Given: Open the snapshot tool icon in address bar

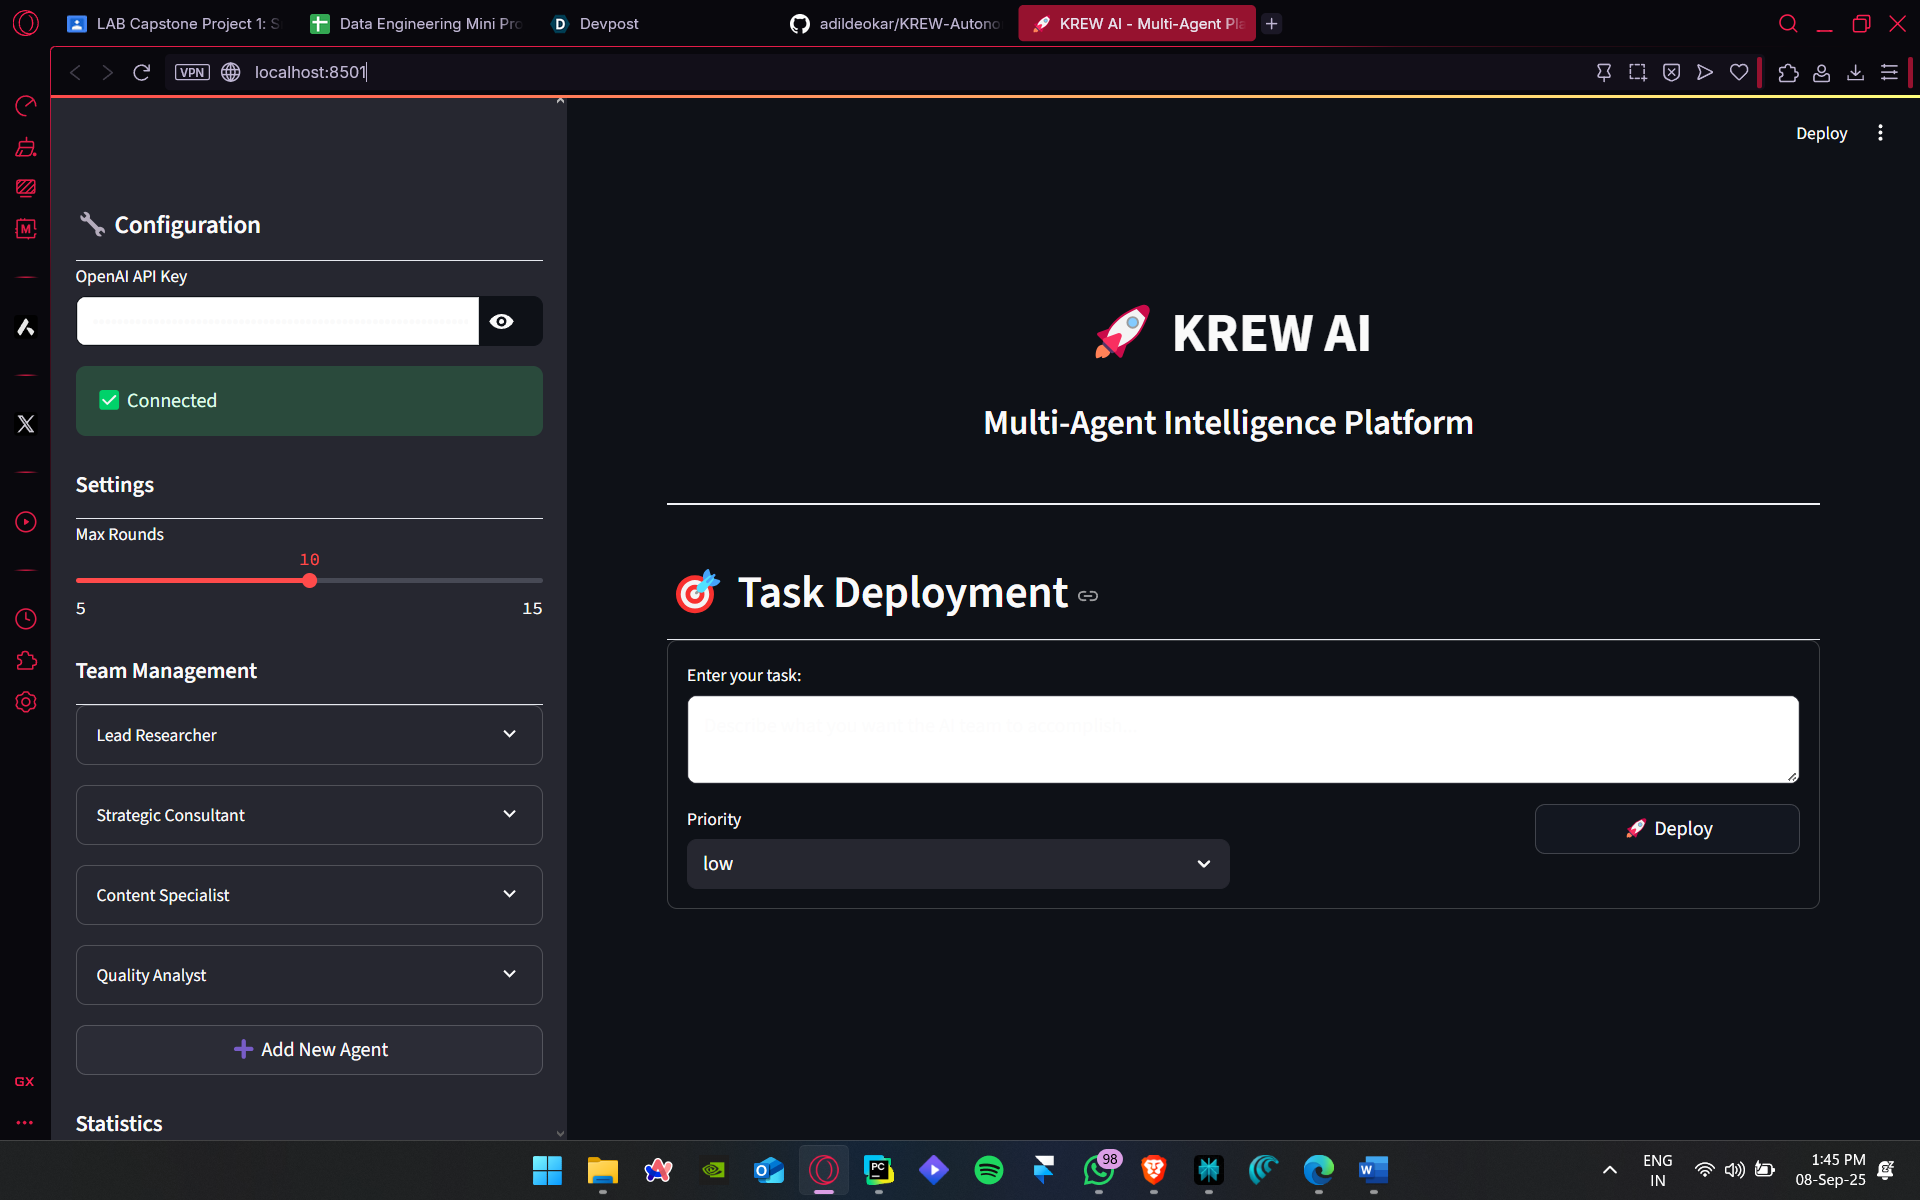Looking at the screenshot, I should point(1637,72).
